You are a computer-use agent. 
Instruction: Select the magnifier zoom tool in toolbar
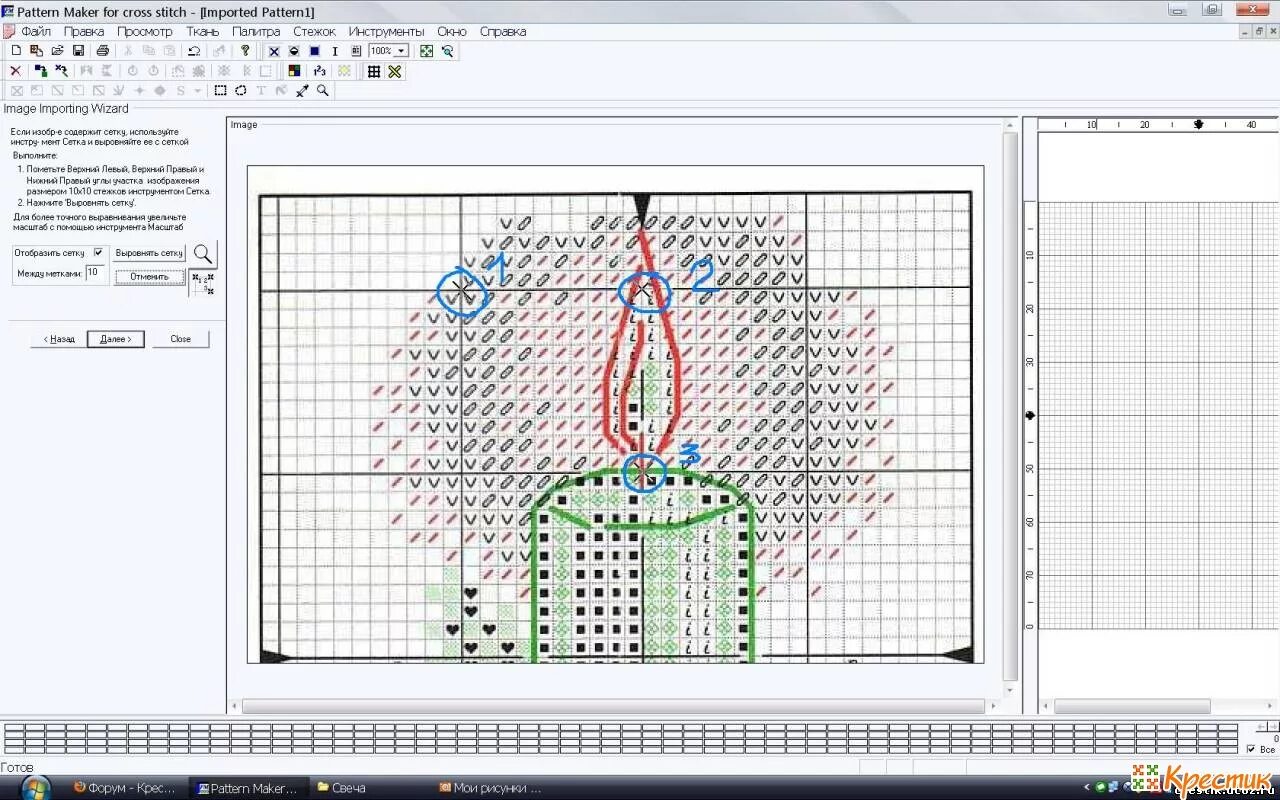323,90
